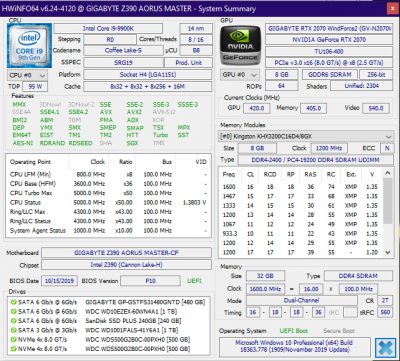Click the memory timings scrollbar thumb
This screenshot has width=400, height=361.
(387, 200)
